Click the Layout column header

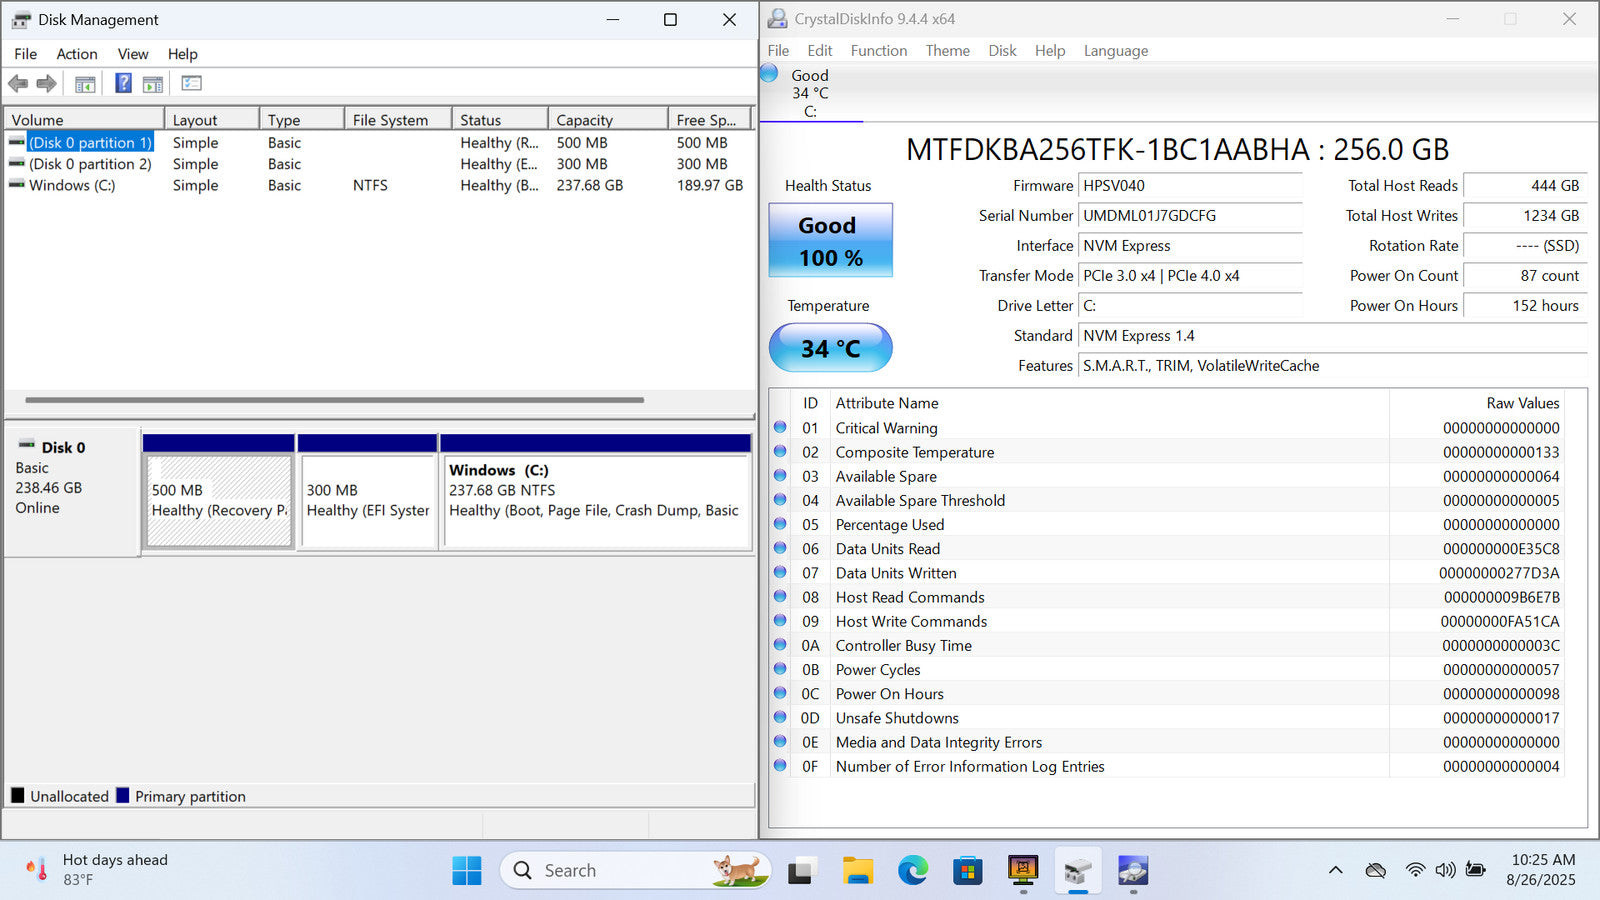212,119
